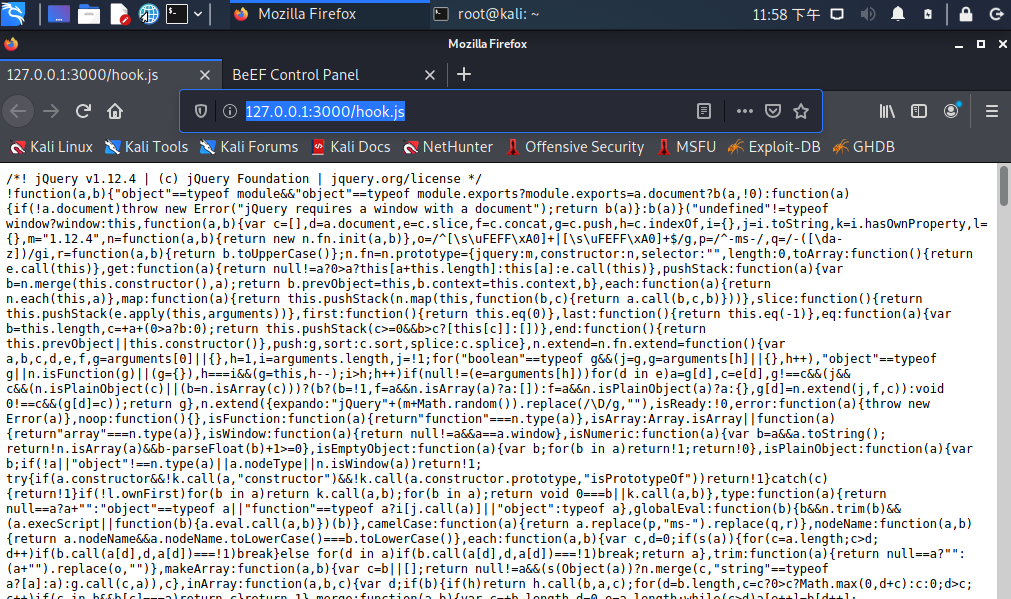Open Firefox account icon

point(951,112)
